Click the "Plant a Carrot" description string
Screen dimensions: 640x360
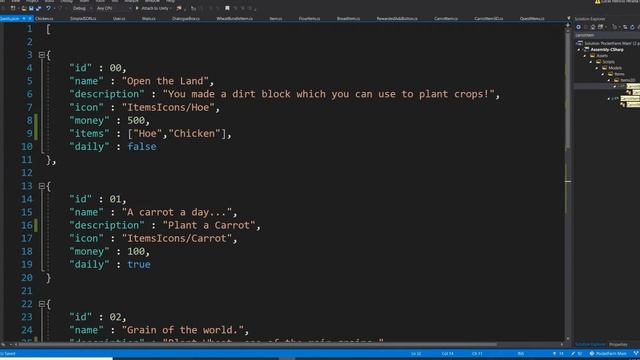pos(209,225)
